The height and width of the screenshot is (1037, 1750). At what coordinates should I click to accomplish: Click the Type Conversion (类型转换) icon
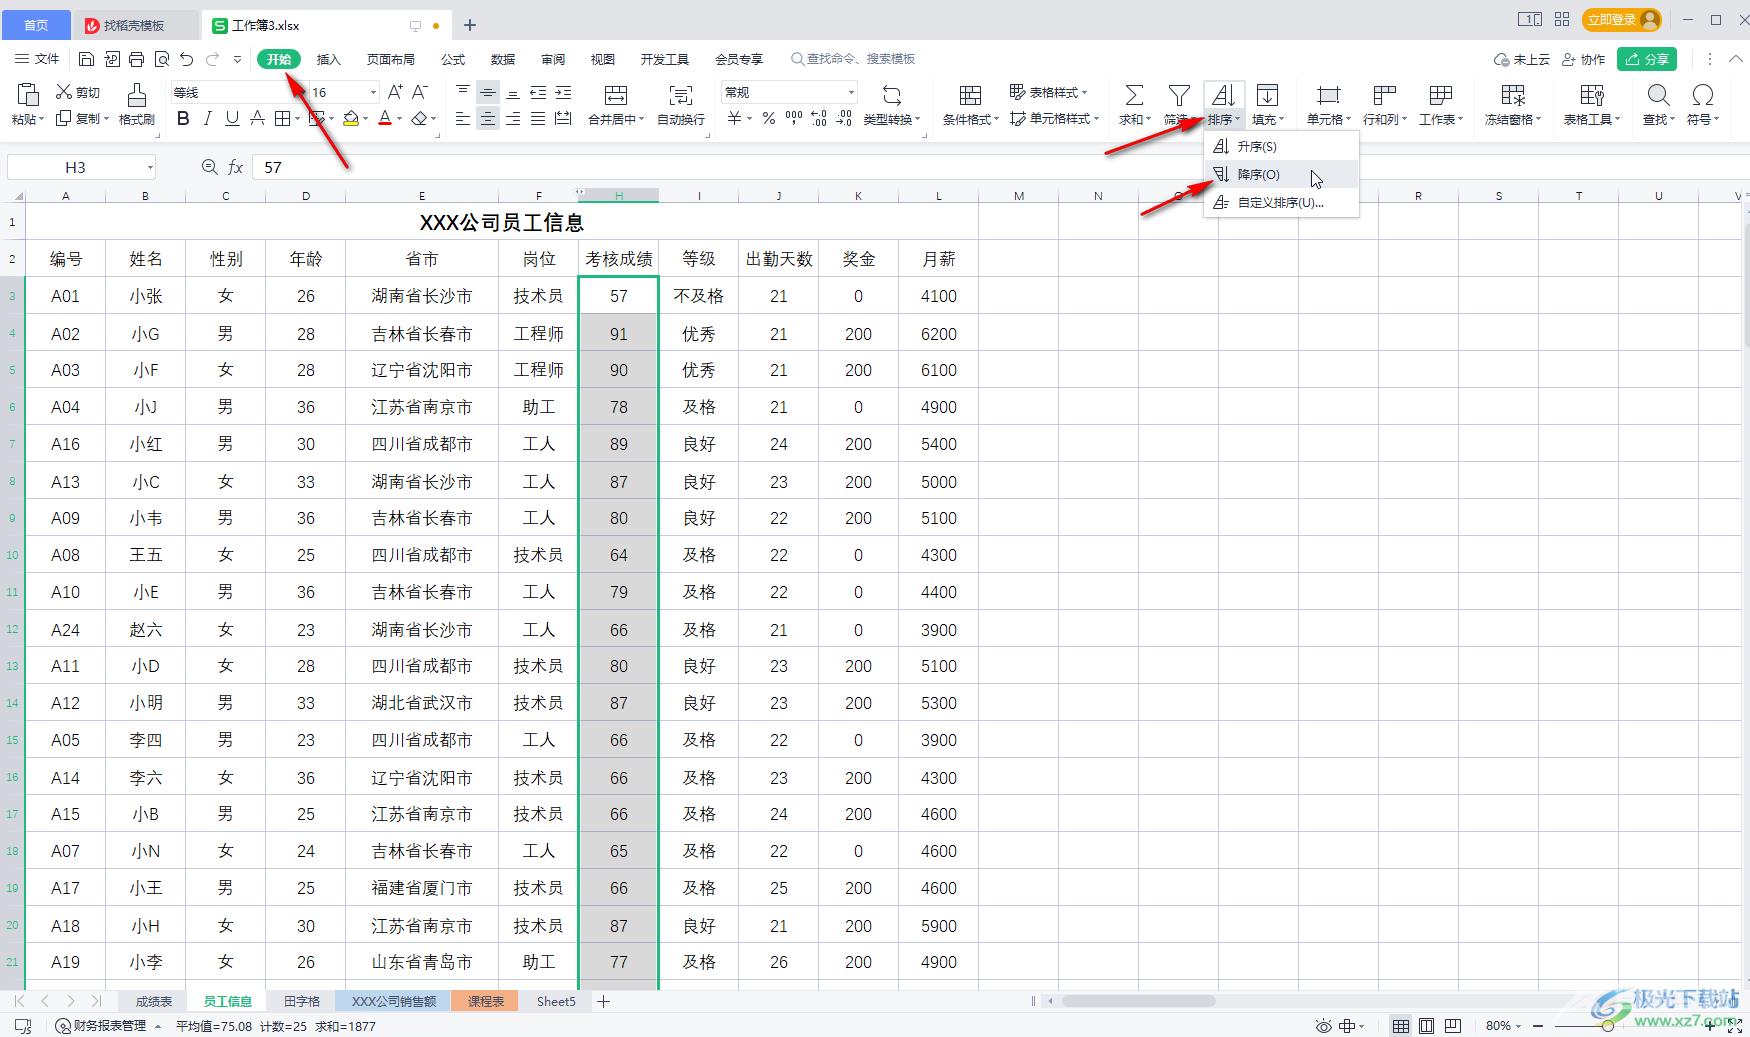click(891, 95)
